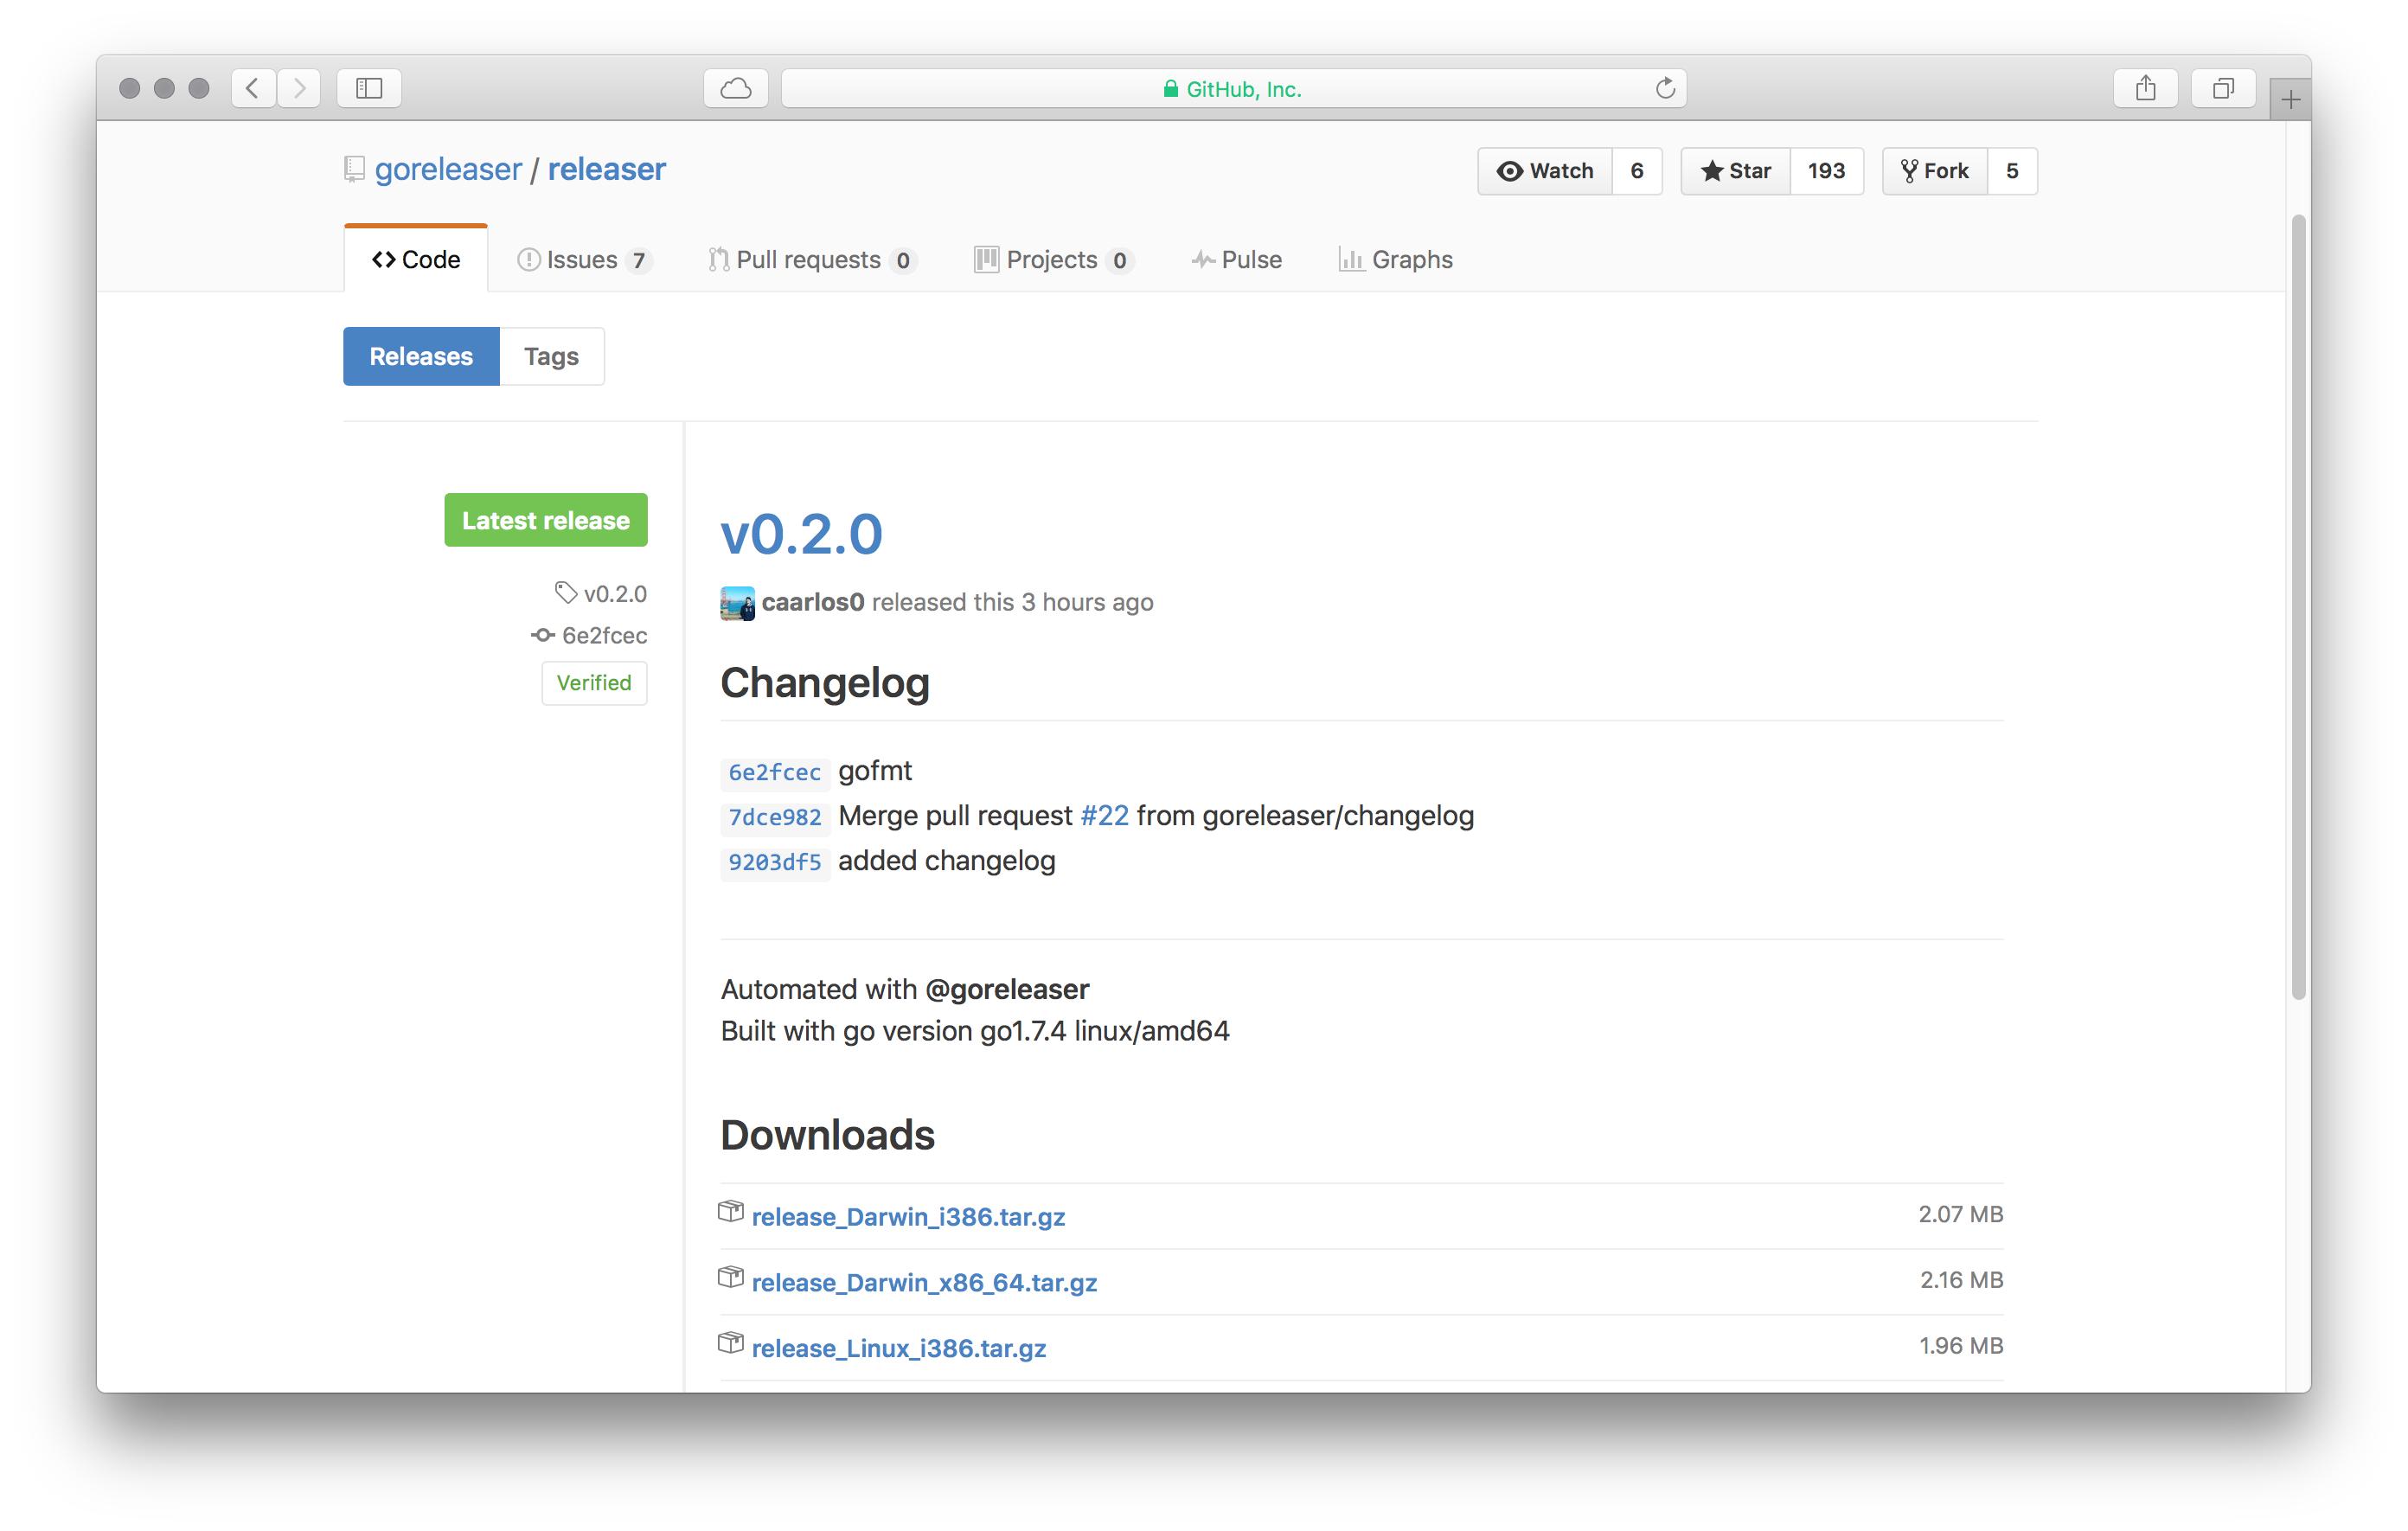
Task: Fork the releaser repository
Action: click(1935, 171)
